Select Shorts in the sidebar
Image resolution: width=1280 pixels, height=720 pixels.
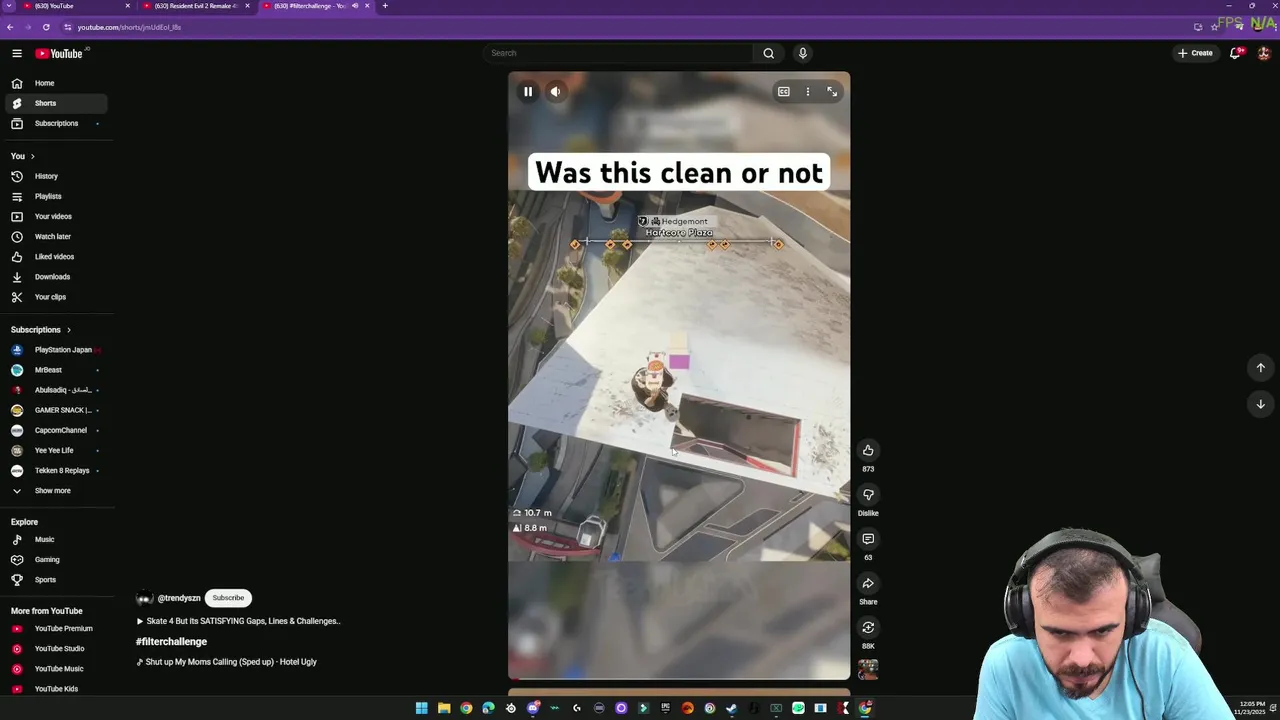[54, 103]
